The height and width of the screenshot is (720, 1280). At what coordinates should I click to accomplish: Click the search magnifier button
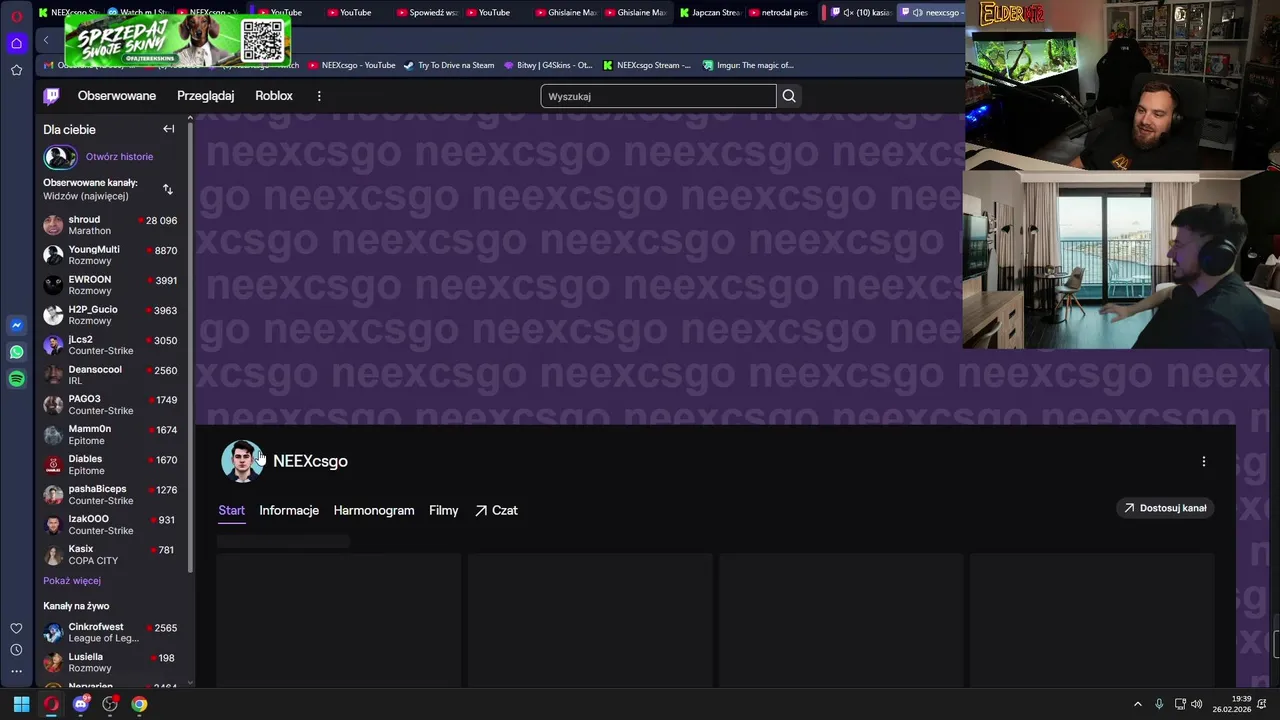point(789,96)
